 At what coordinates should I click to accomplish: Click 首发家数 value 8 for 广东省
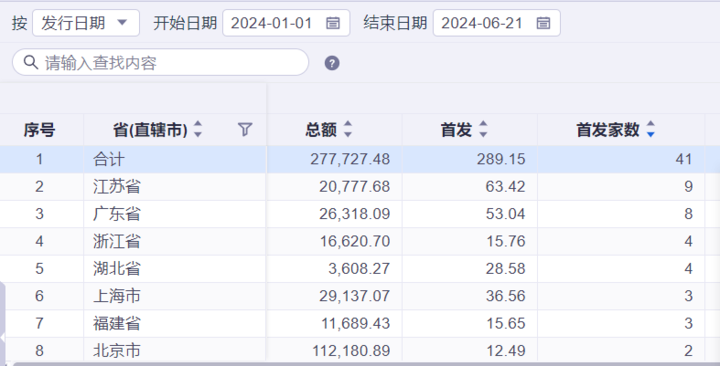(688, 214)
